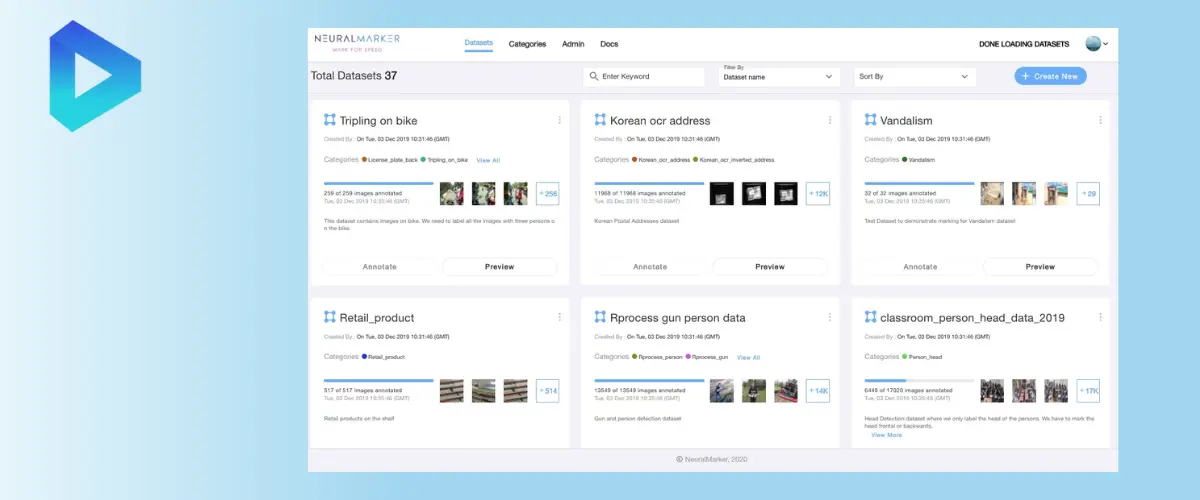Image resolution: width=1200 pixels, height=500 pixels.
Task: Open the three-dot menu on Korean ocr address card
Action: coord(829,120)
